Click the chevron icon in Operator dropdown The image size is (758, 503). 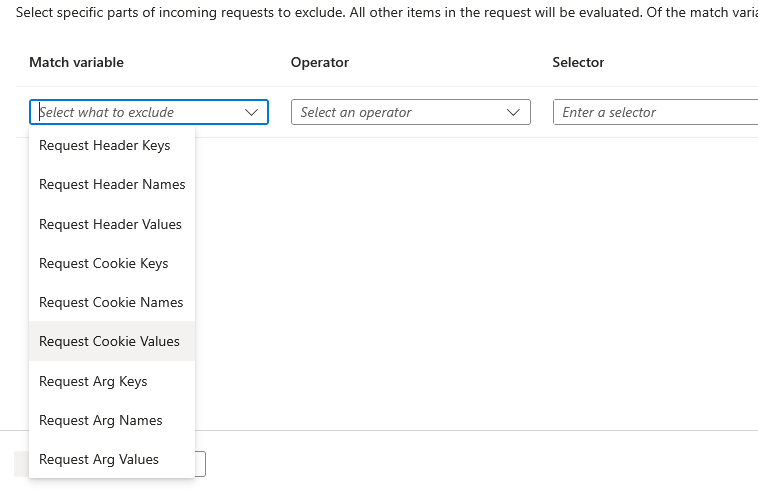[514, 113]
